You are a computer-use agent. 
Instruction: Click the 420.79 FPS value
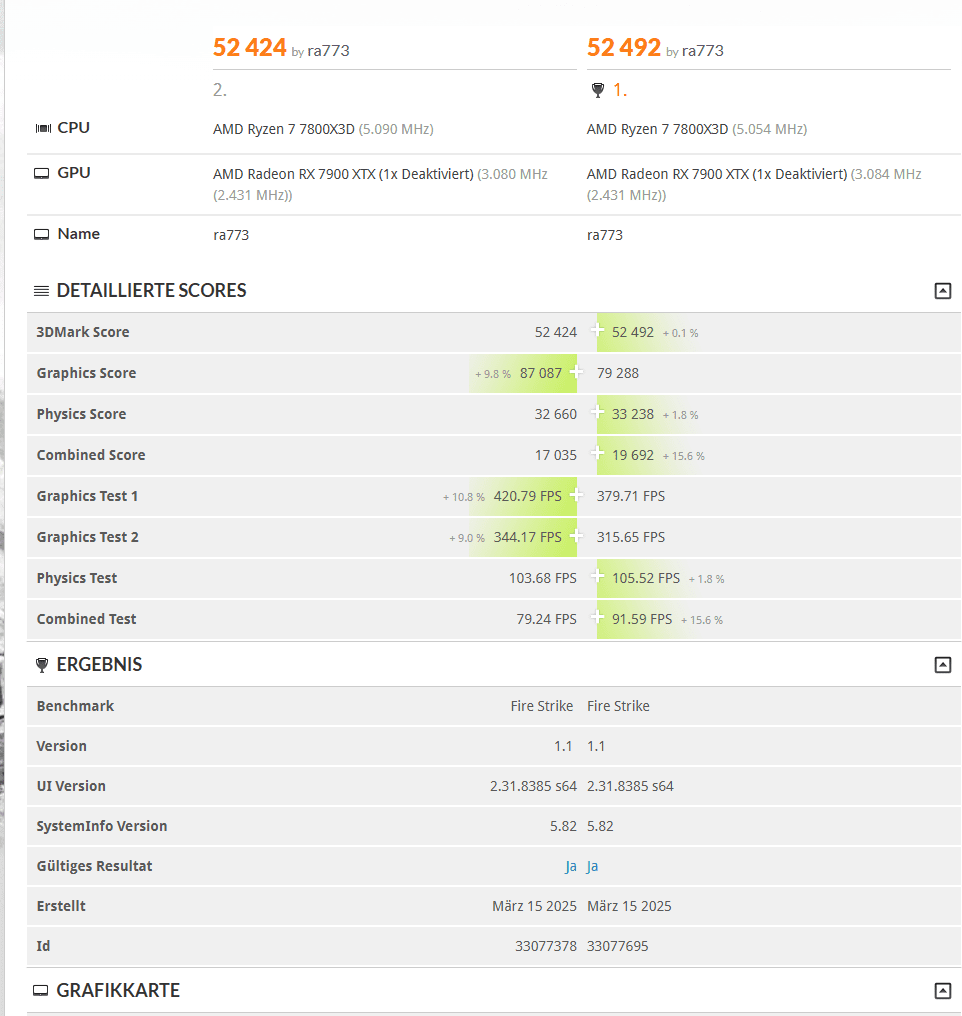point(528,496)
